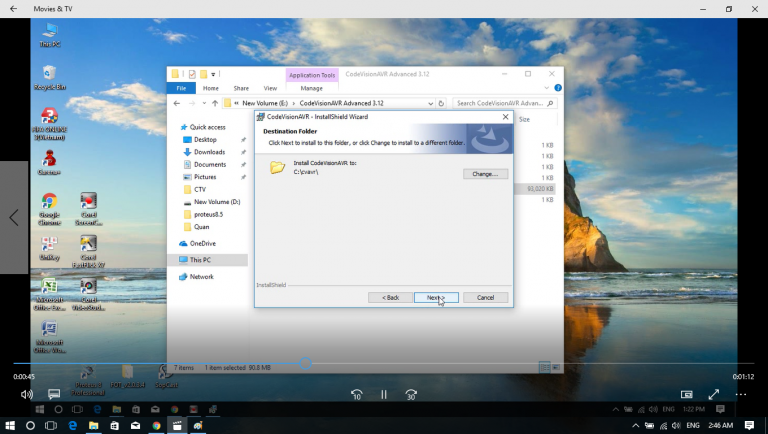Select This PC in the navigation pane
This screenshot has width=768, height=434.
203,260
